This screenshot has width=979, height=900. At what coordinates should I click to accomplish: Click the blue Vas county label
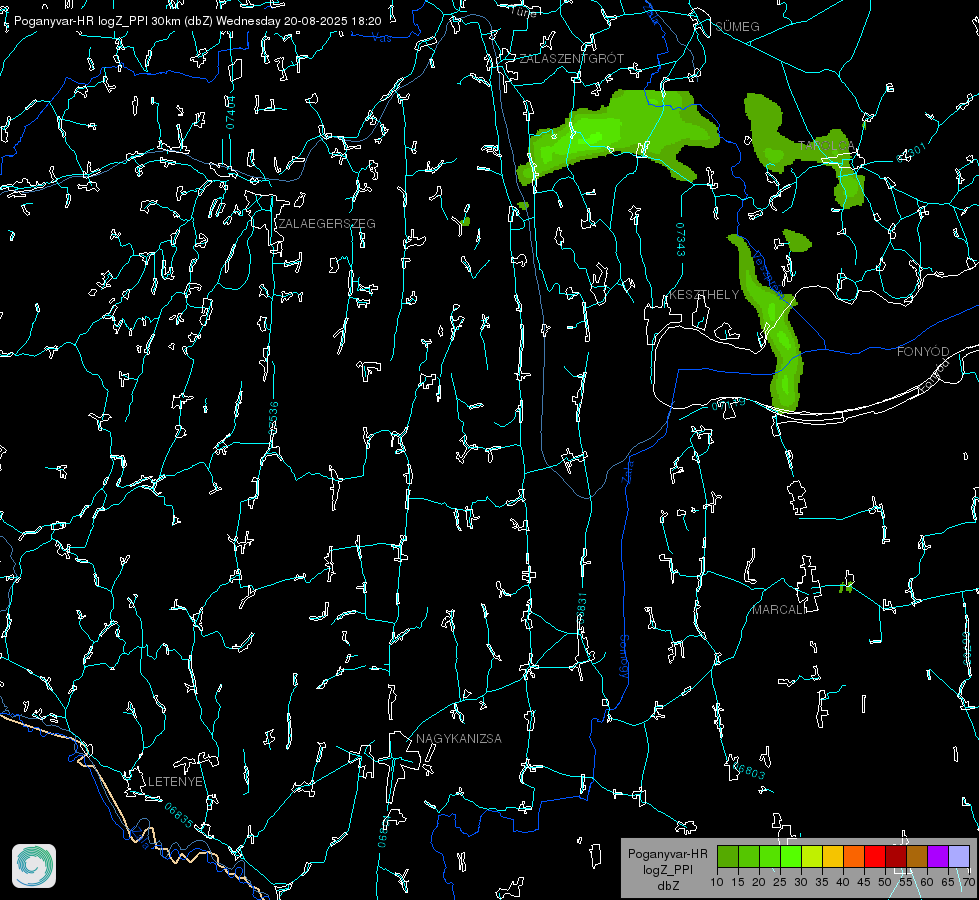pyautogui.click(x=381, y=39)
